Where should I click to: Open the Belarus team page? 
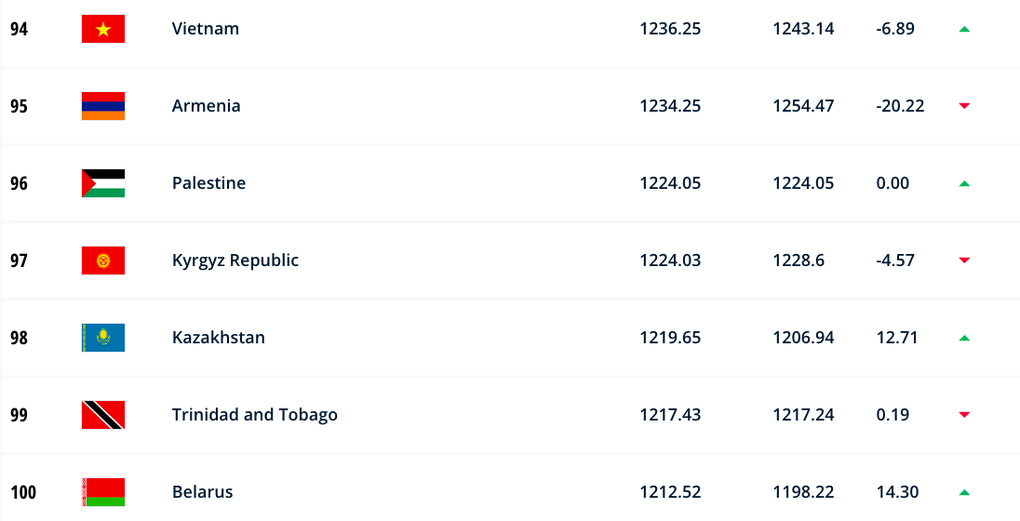[202, 492]
